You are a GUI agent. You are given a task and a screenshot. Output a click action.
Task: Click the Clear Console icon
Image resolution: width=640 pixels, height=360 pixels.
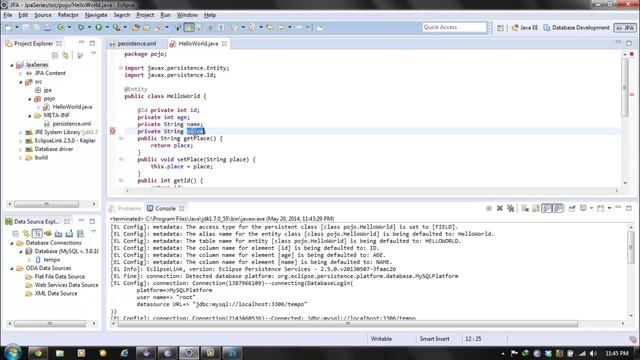pyautogui.click(x=525, y=209)
